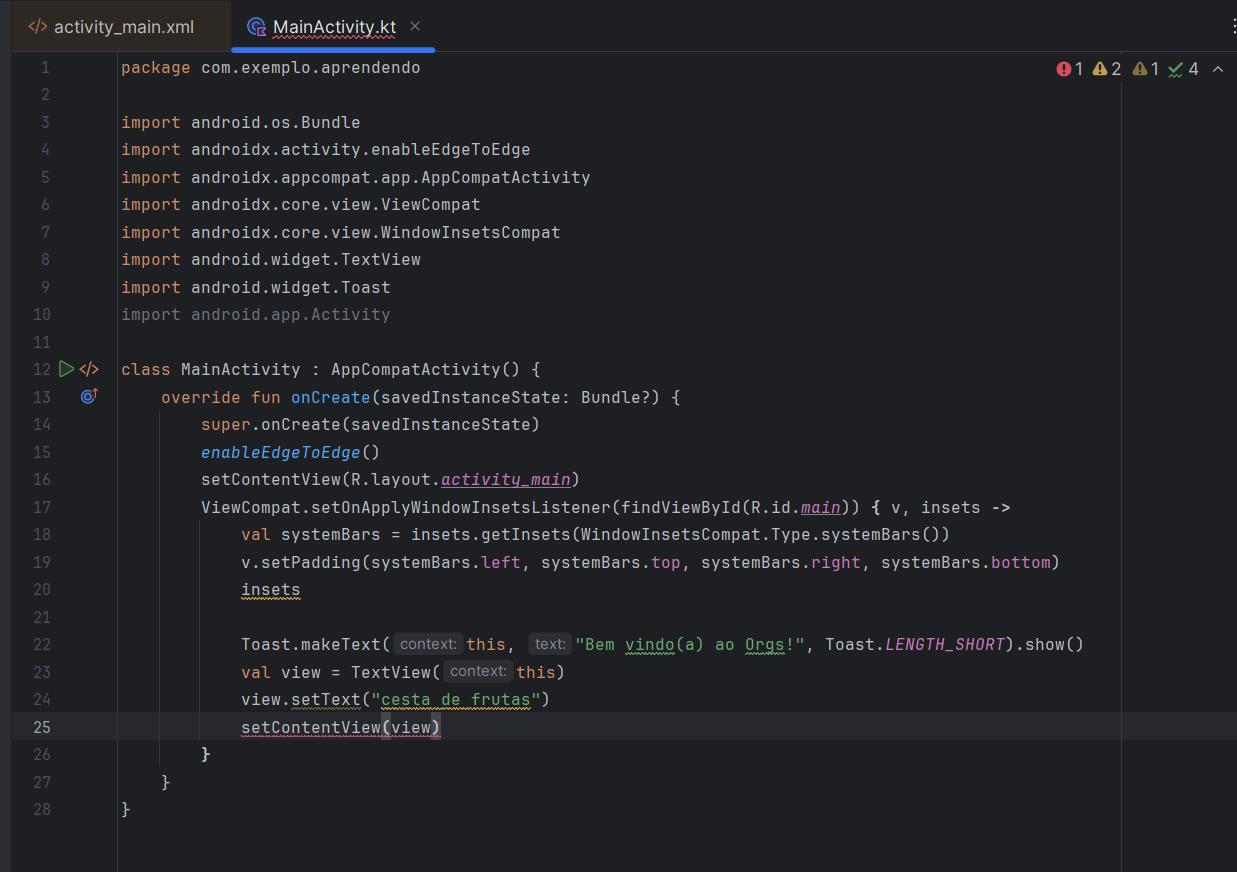Click "super.onCreate(savedInstanceState)"
Image resolution: width=1237 pixels, height=872 pixels.
371,424
